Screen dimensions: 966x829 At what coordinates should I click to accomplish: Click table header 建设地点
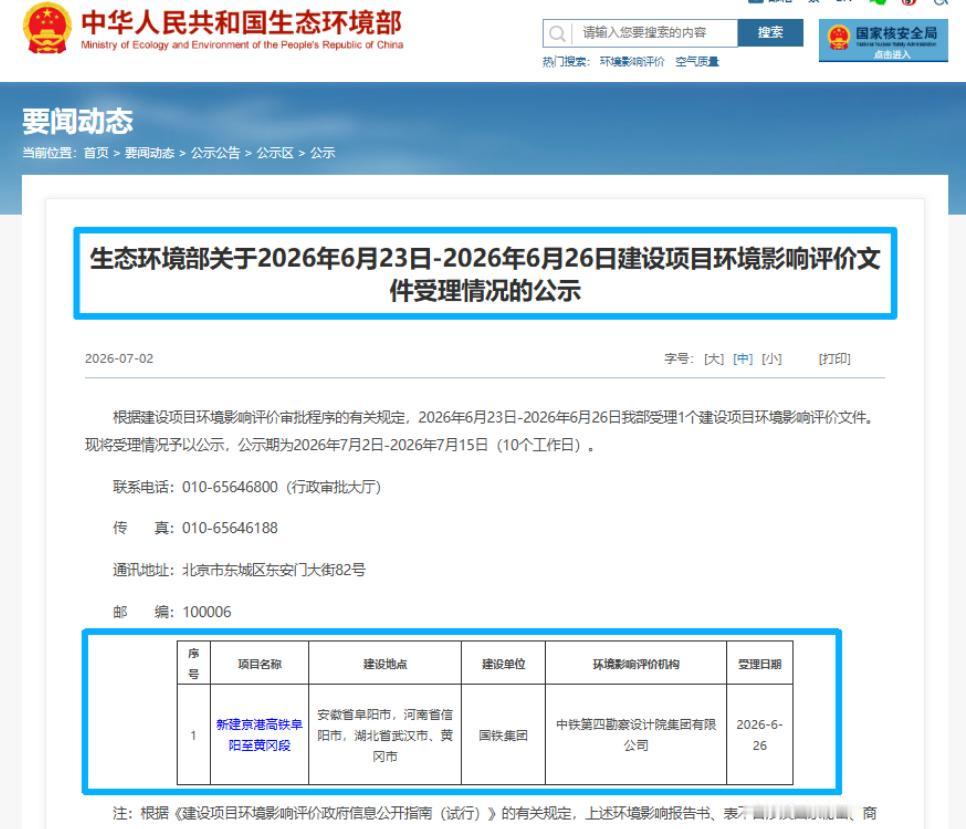[385, 664]
